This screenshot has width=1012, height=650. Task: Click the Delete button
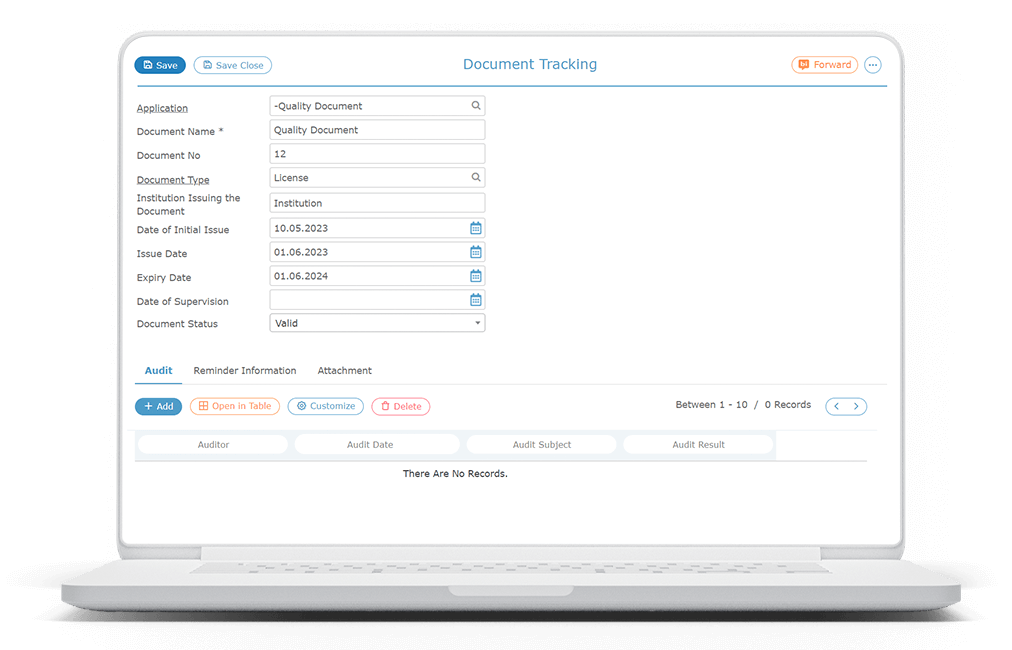[401, 406]
